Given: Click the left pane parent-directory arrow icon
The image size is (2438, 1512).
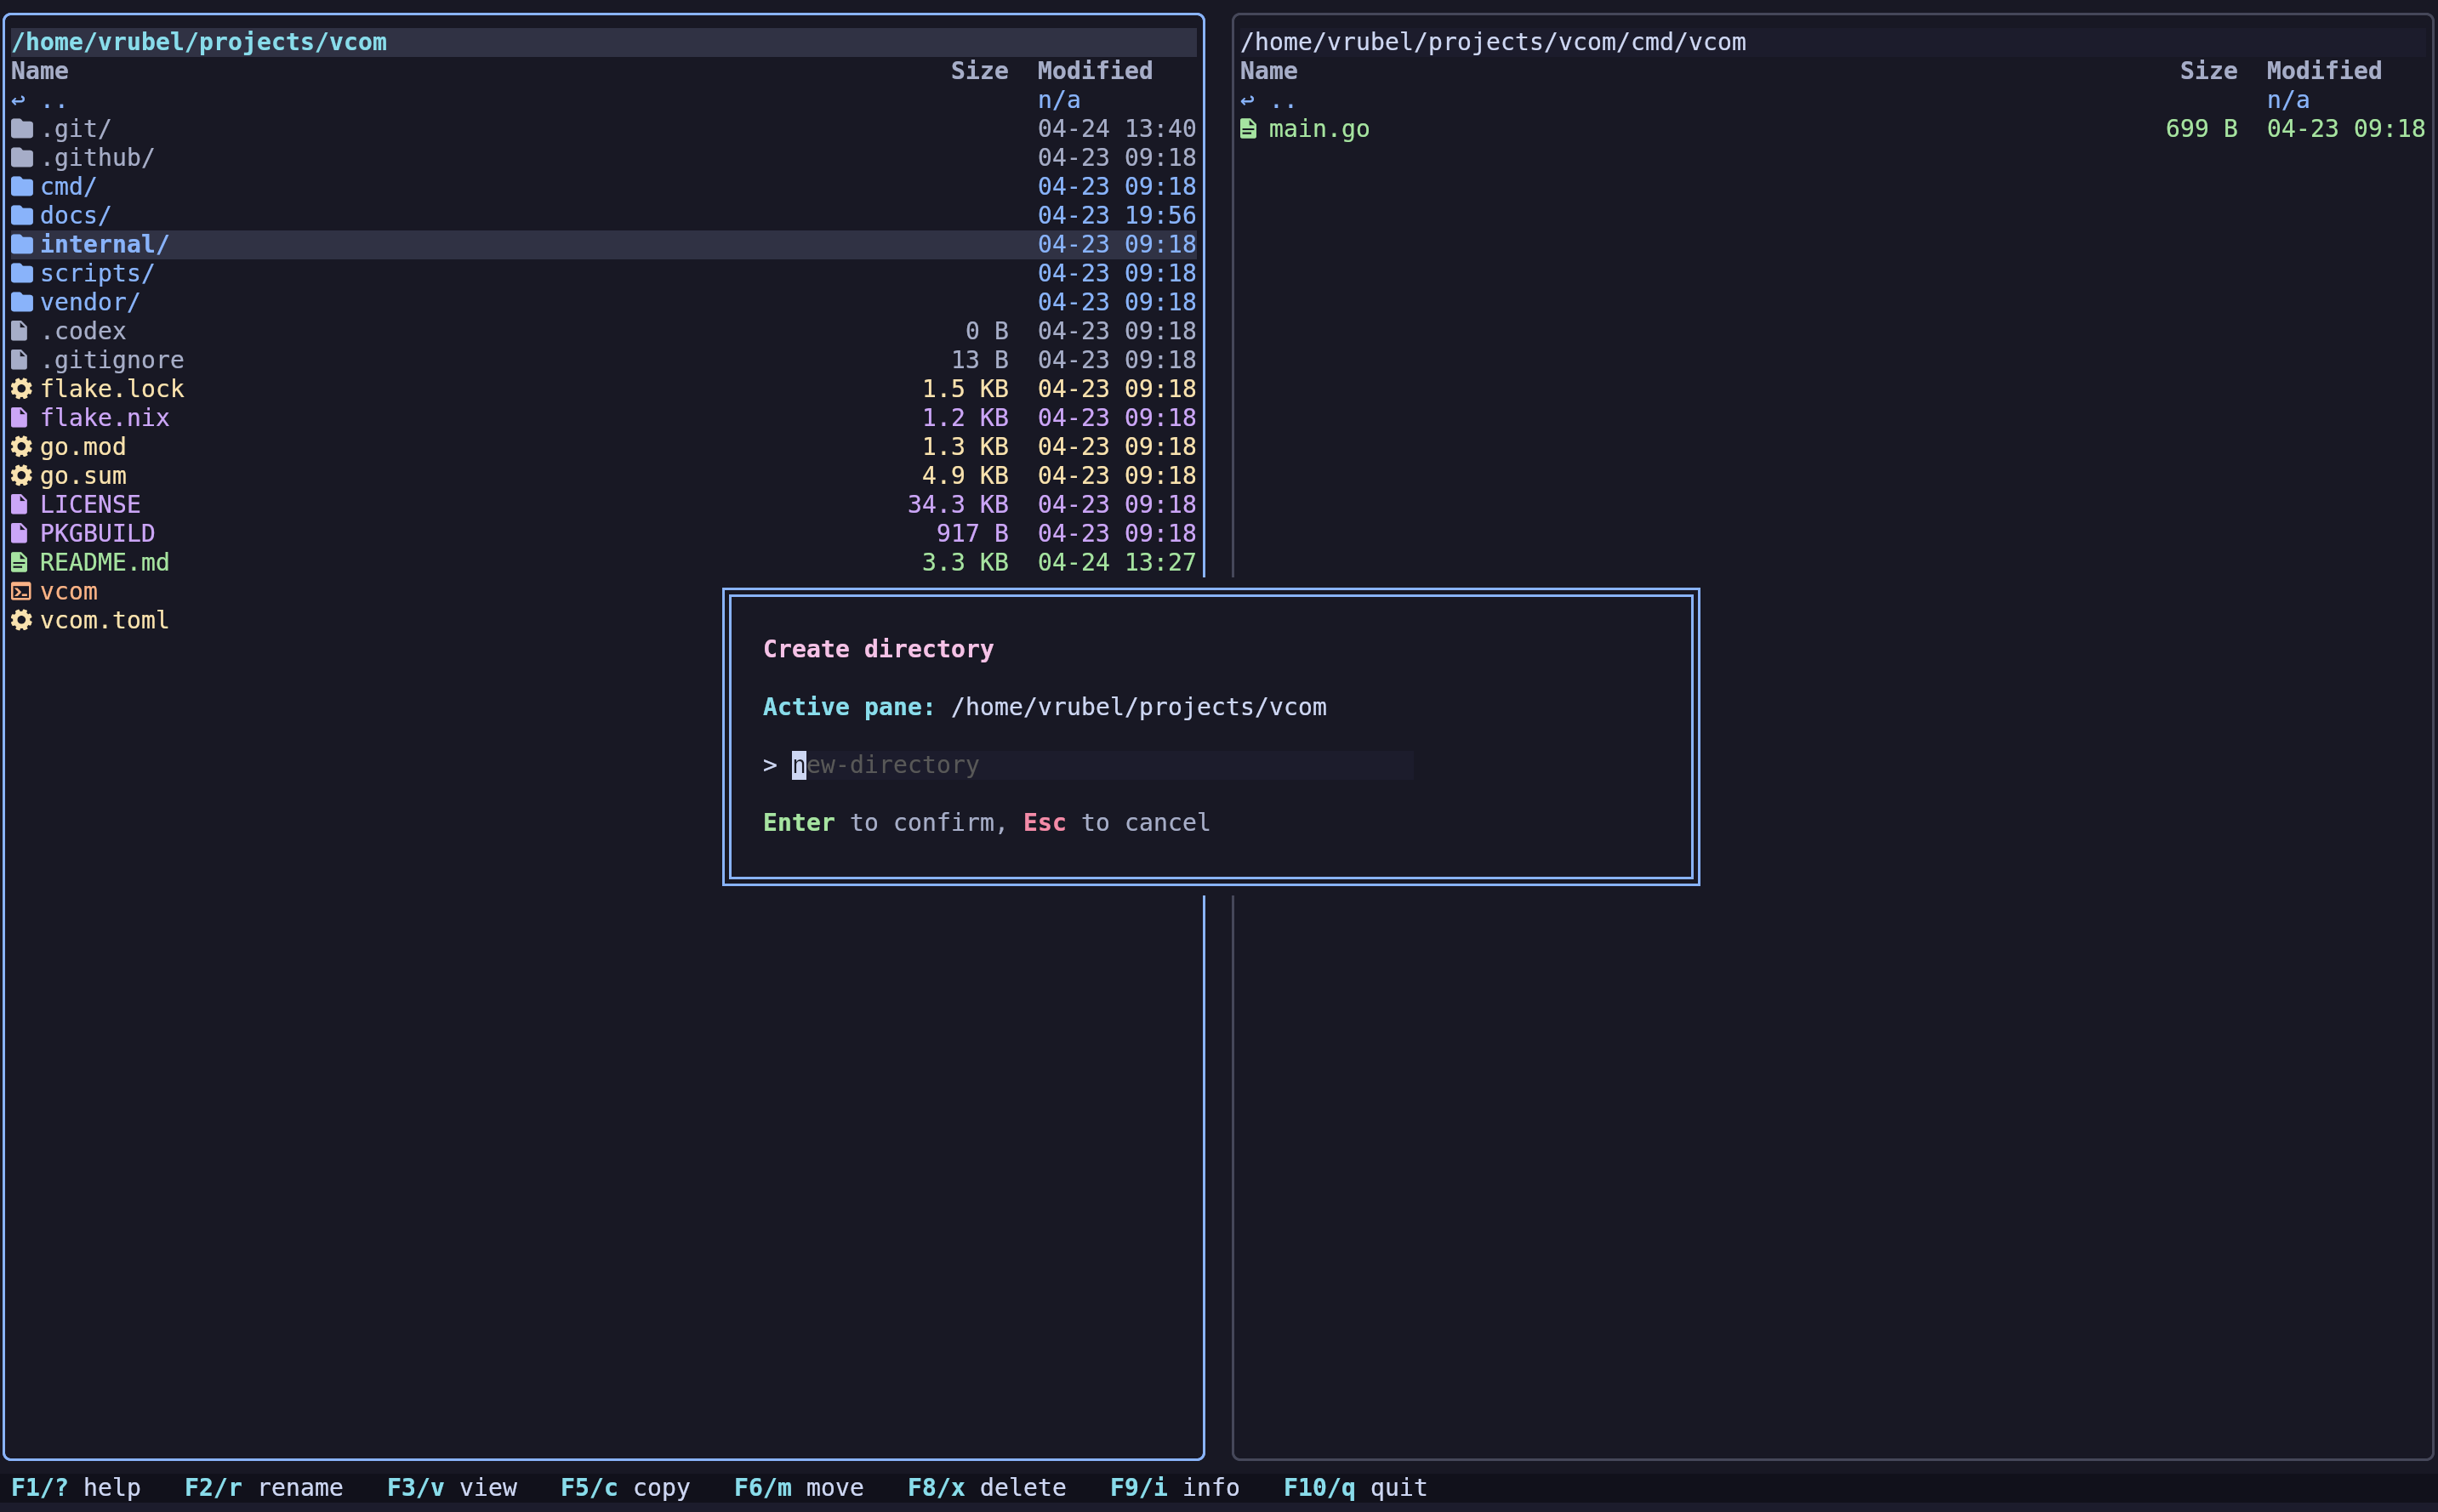Looking at the screenshot, I should click(x=19, y=101).
